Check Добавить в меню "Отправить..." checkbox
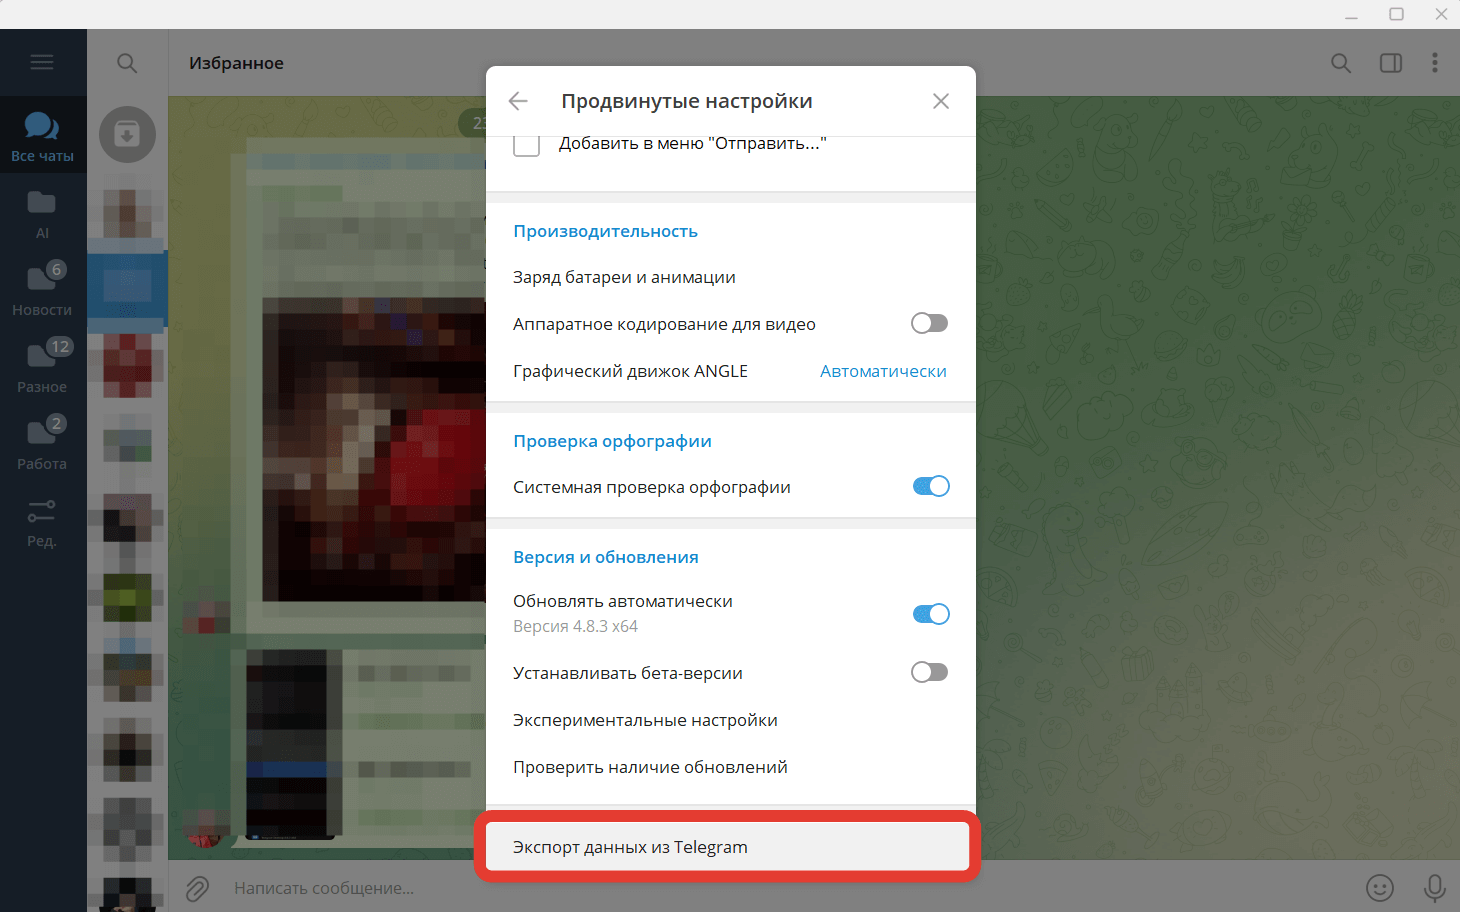1460x912 pixels. (527, 144)
